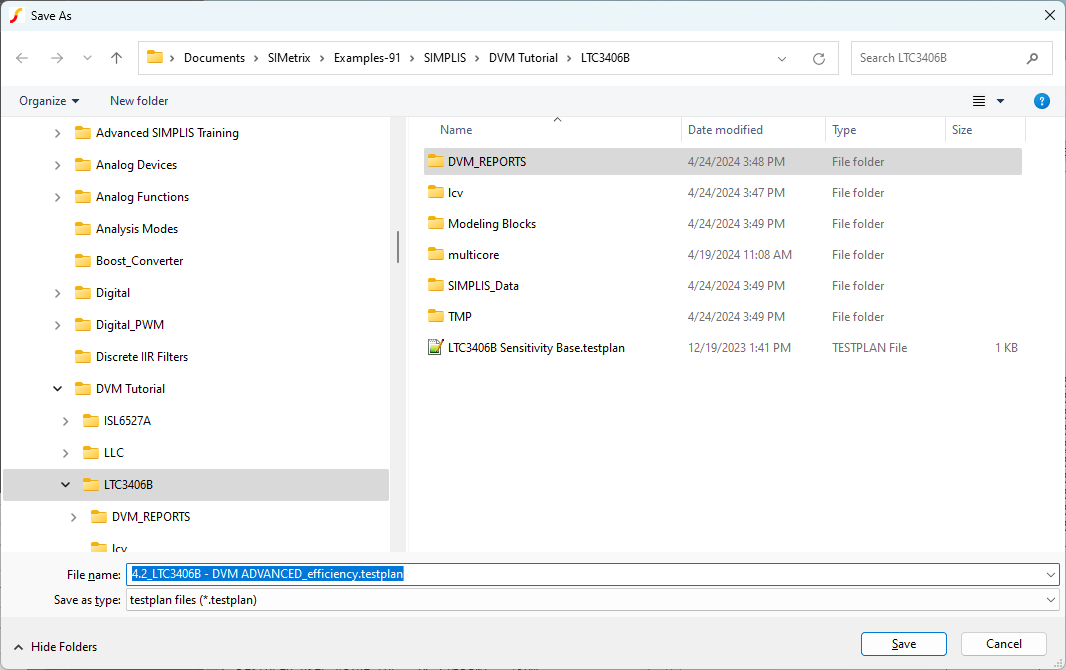Click the search magnifier icon

[1032, 58]
